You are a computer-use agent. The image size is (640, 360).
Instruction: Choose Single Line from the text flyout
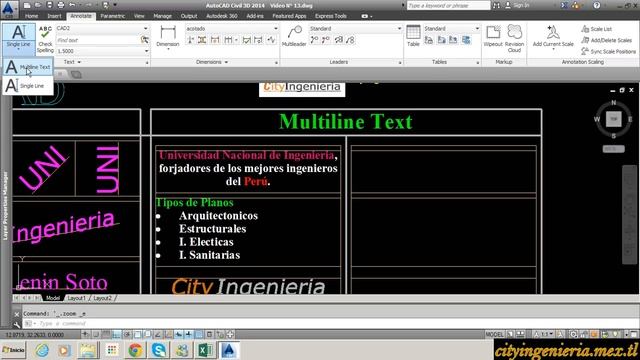(28, 86)
